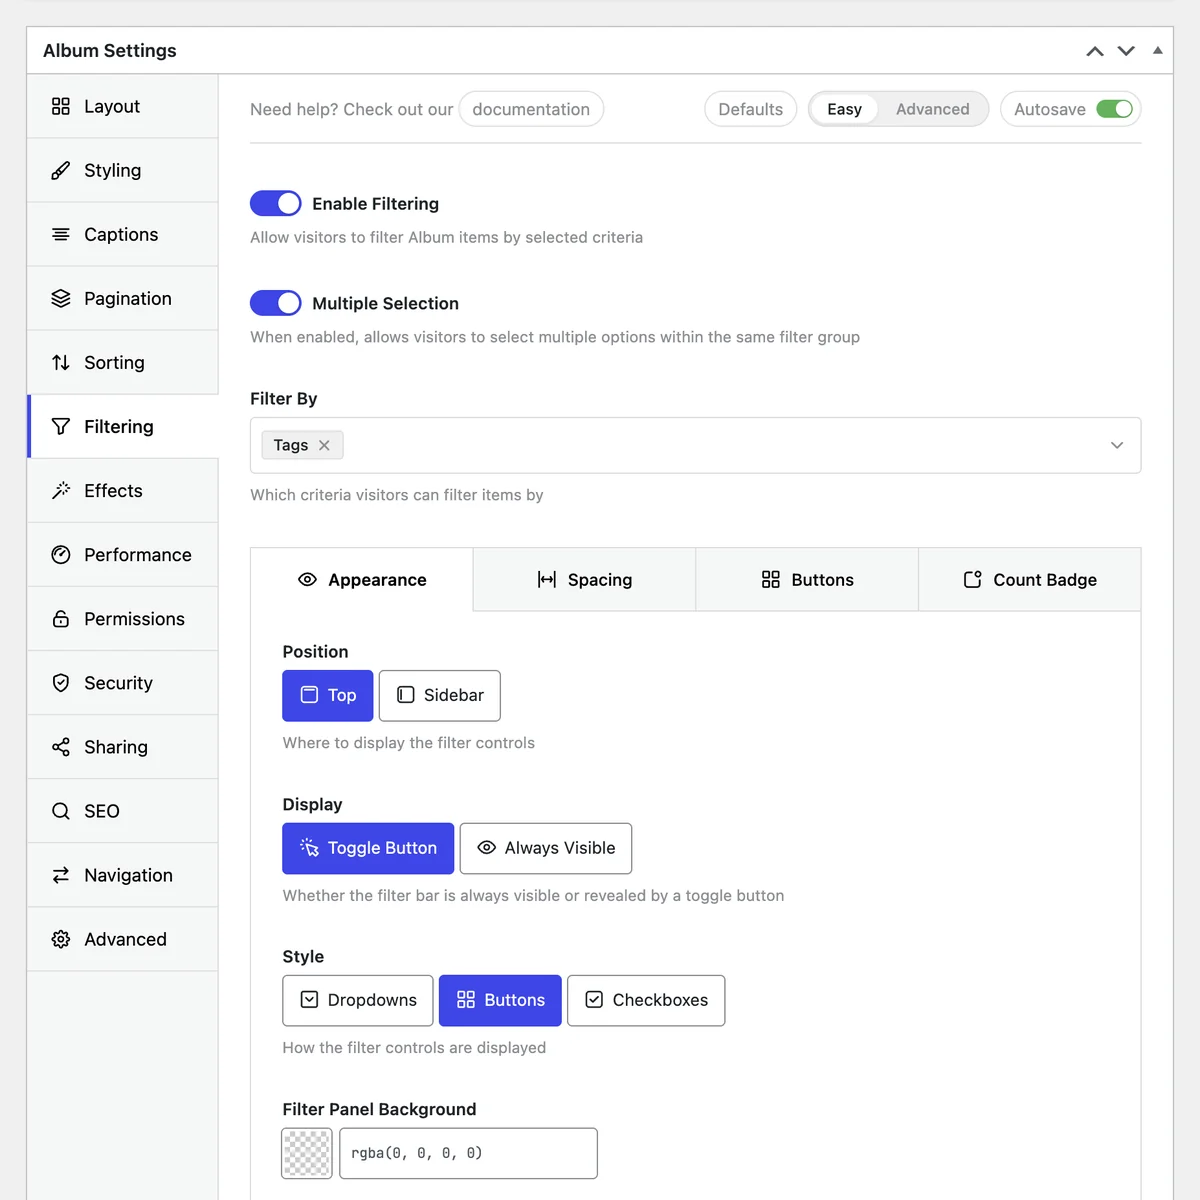Image resolution: width=1200 pixels, height=1200 pixels.
Task: Click the eye icon in Always Visible
Action: [x=487, y=847]
